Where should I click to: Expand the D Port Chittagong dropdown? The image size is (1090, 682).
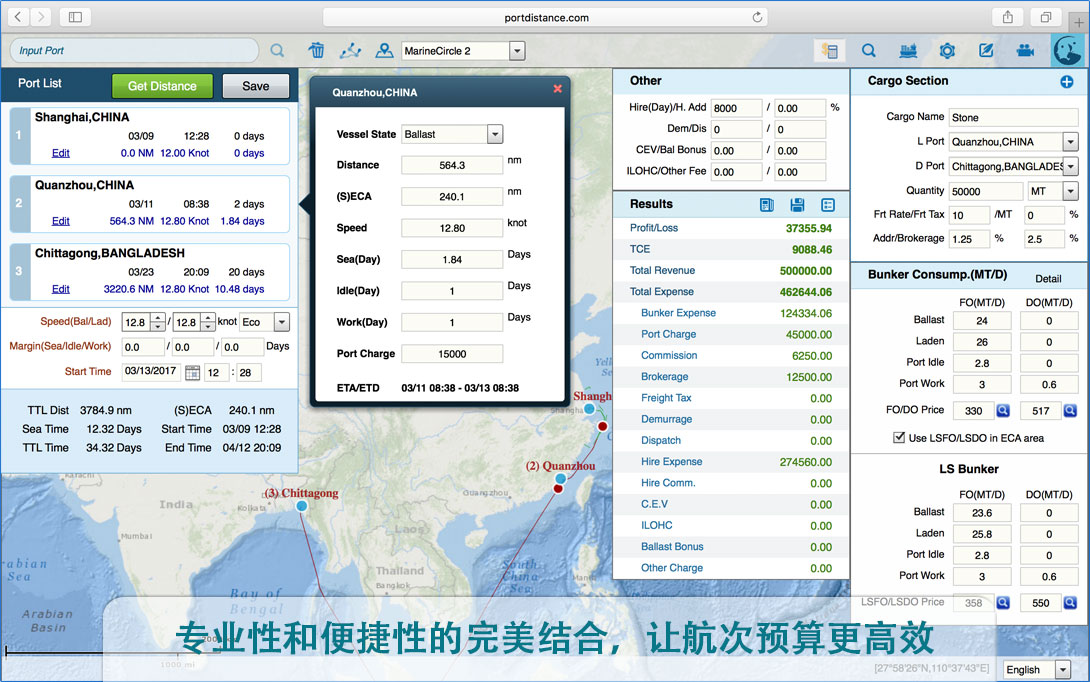point(1071,166)
